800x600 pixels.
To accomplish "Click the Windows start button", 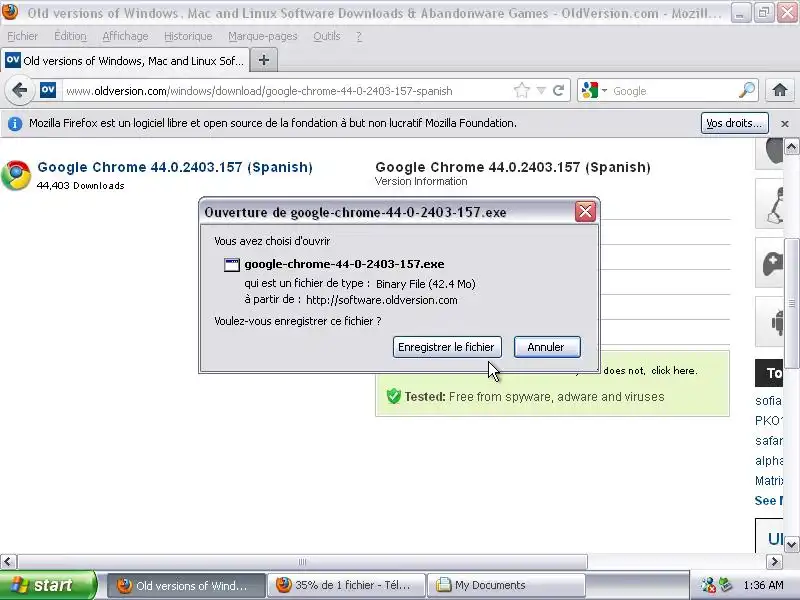I will [x=48, y=585].
